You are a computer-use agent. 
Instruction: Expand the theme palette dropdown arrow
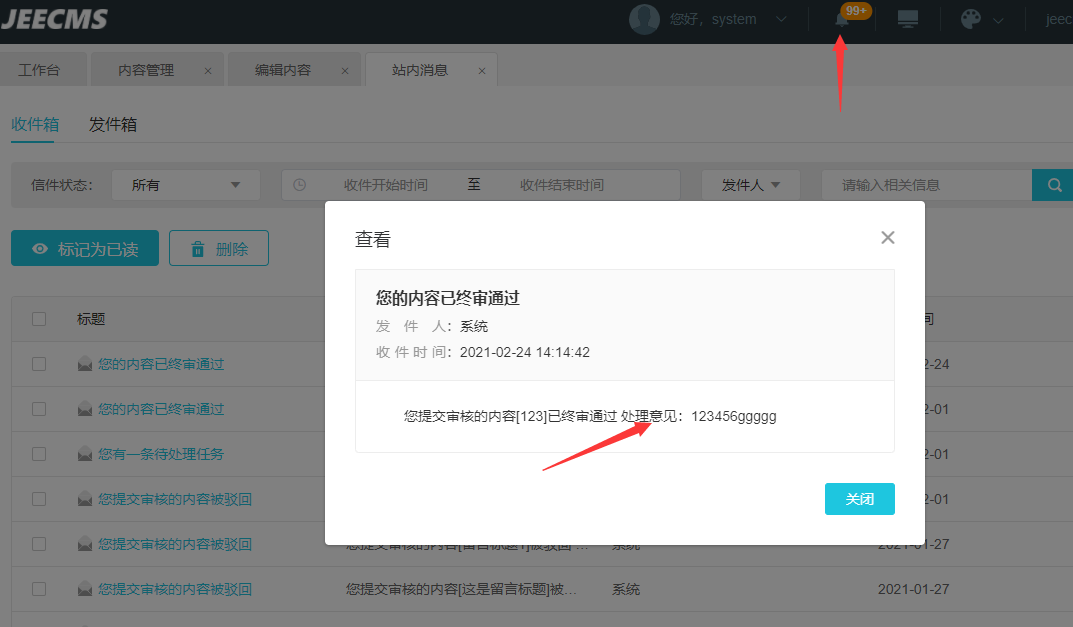pyautogui.click(x=998, y=20)
